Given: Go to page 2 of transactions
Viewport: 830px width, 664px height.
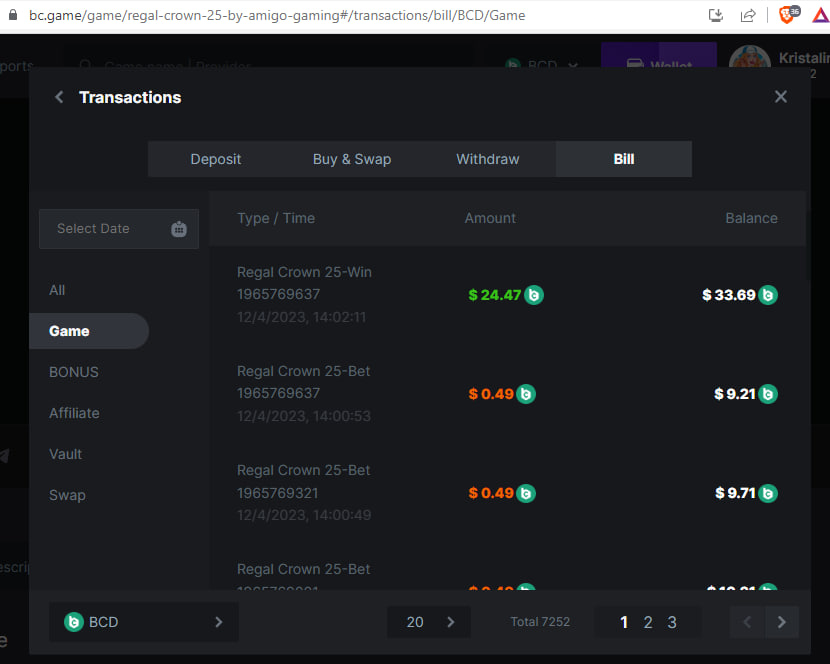Looking at the screenshot, I should tap(648, 622).
